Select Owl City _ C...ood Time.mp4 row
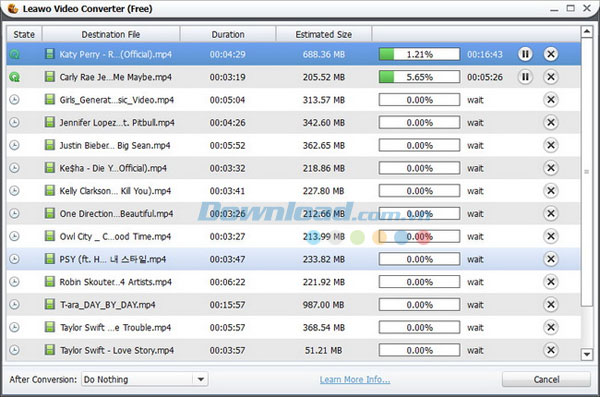The height and width of the screenshot is (397, 600). coord(293,236)
